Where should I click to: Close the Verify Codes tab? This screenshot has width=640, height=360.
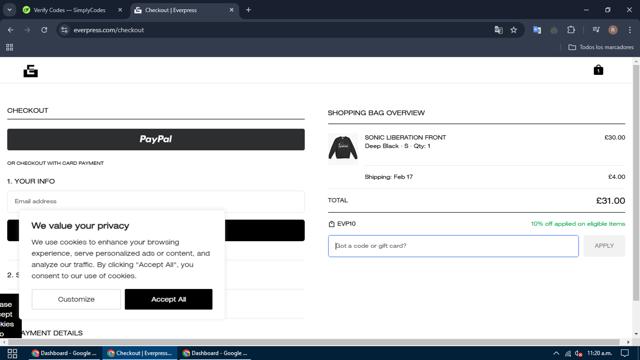tap(120, 10)
